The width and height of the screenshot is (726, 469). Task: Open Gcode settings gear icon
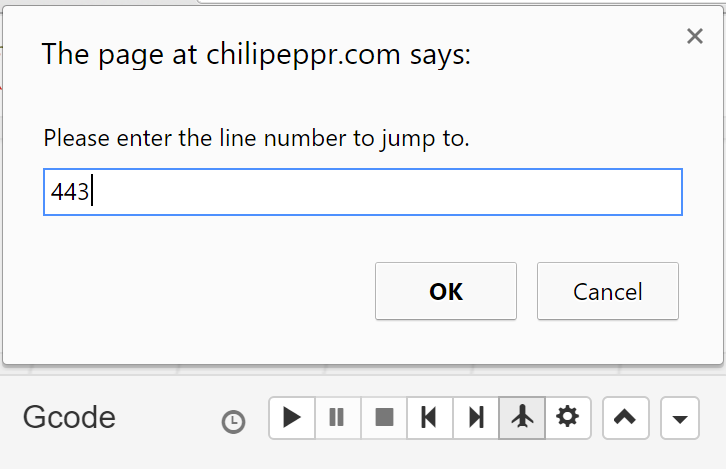pos(568,417)
